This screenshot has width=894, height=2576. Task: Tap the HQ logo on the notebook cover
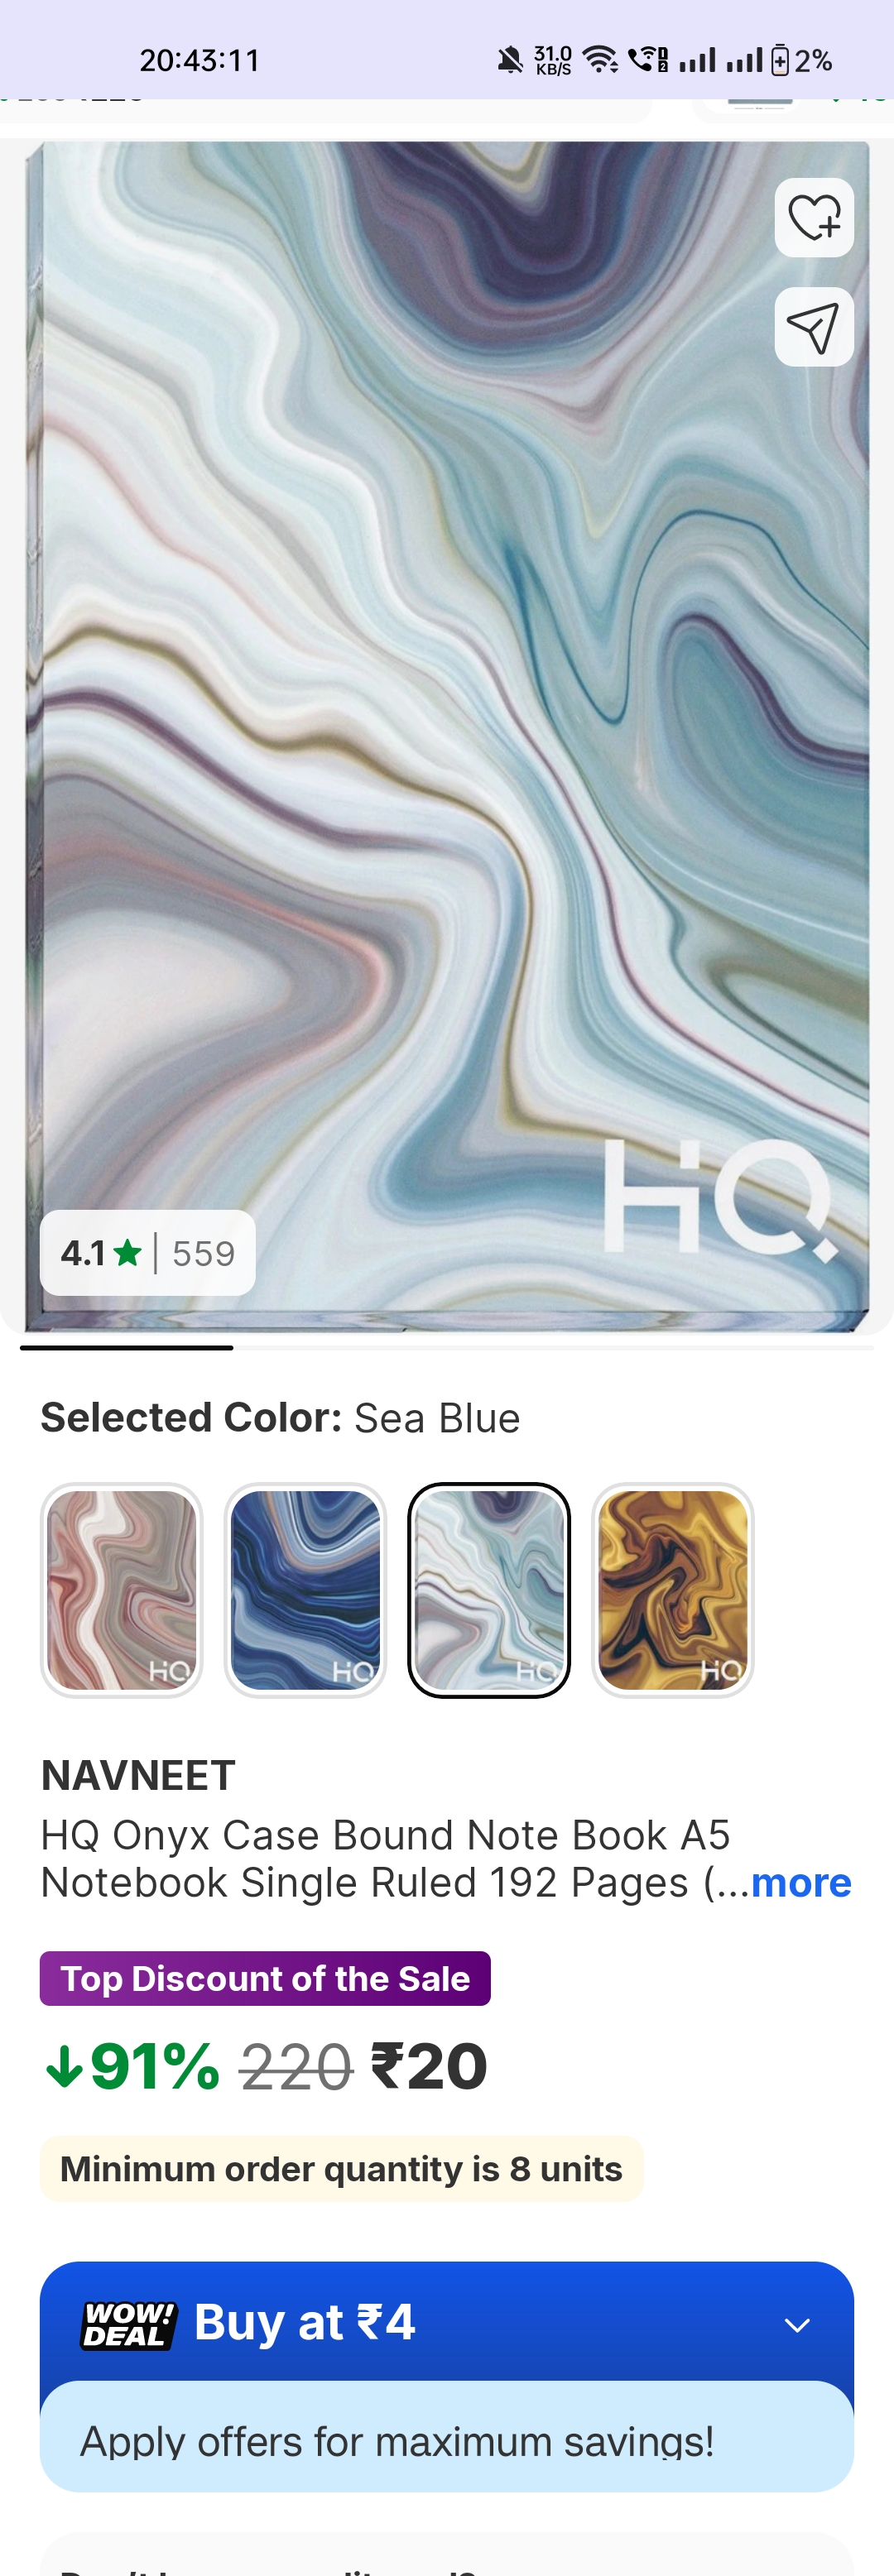click(720, 1198)
